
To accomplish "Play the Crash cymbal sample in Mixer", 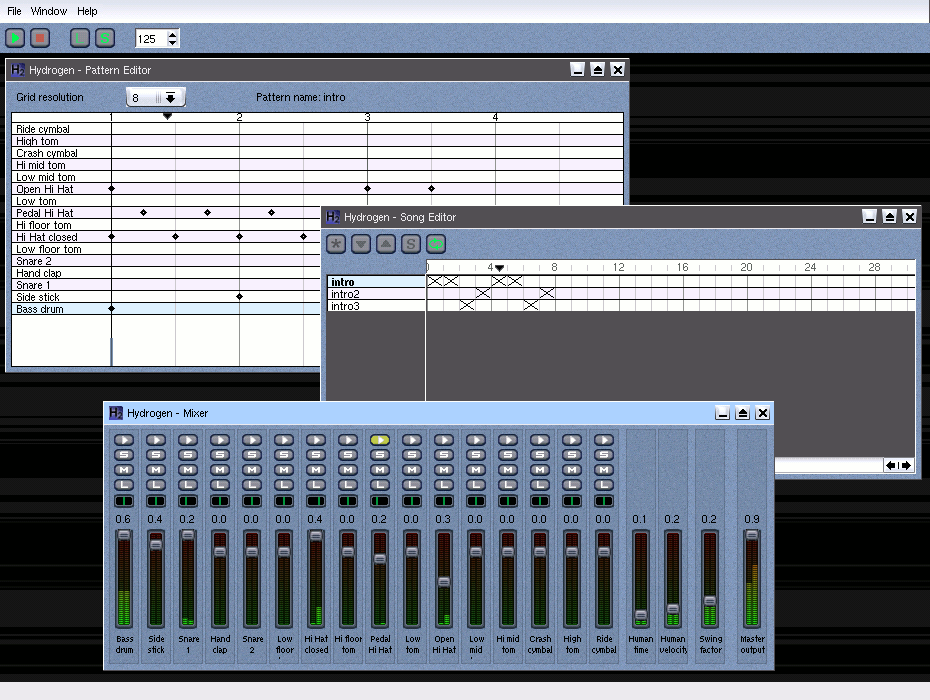I will tap(540, 440).
